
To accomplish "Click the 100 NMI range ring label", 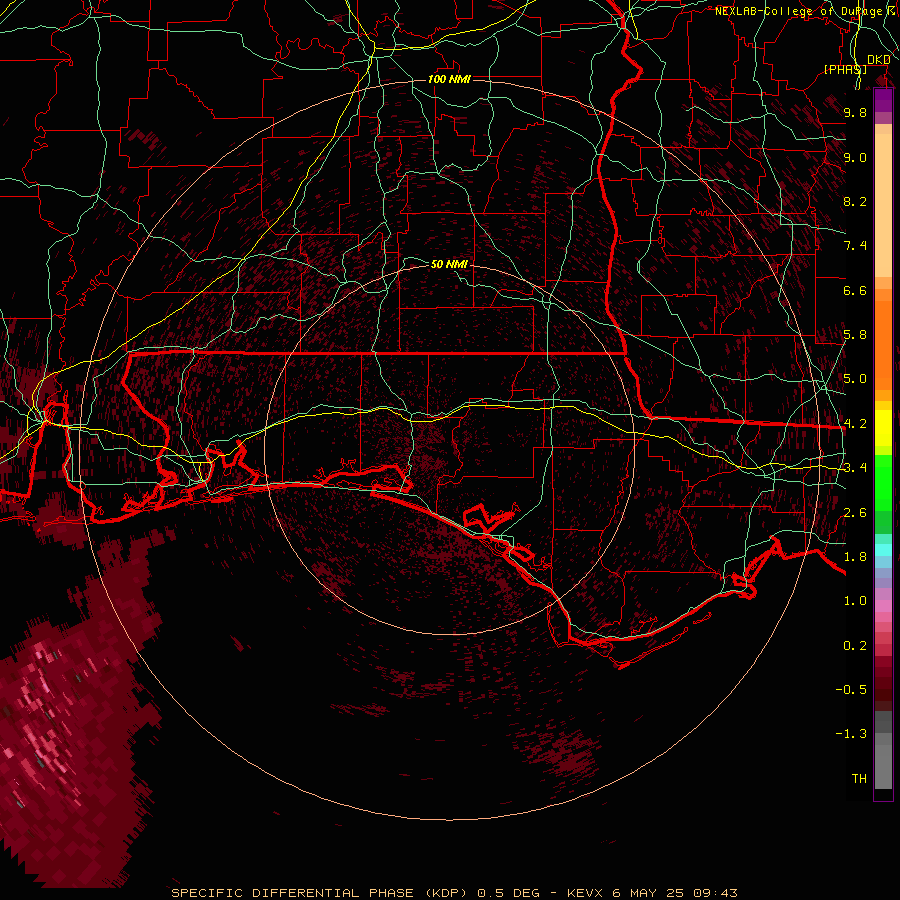I will tap(449, 79).
